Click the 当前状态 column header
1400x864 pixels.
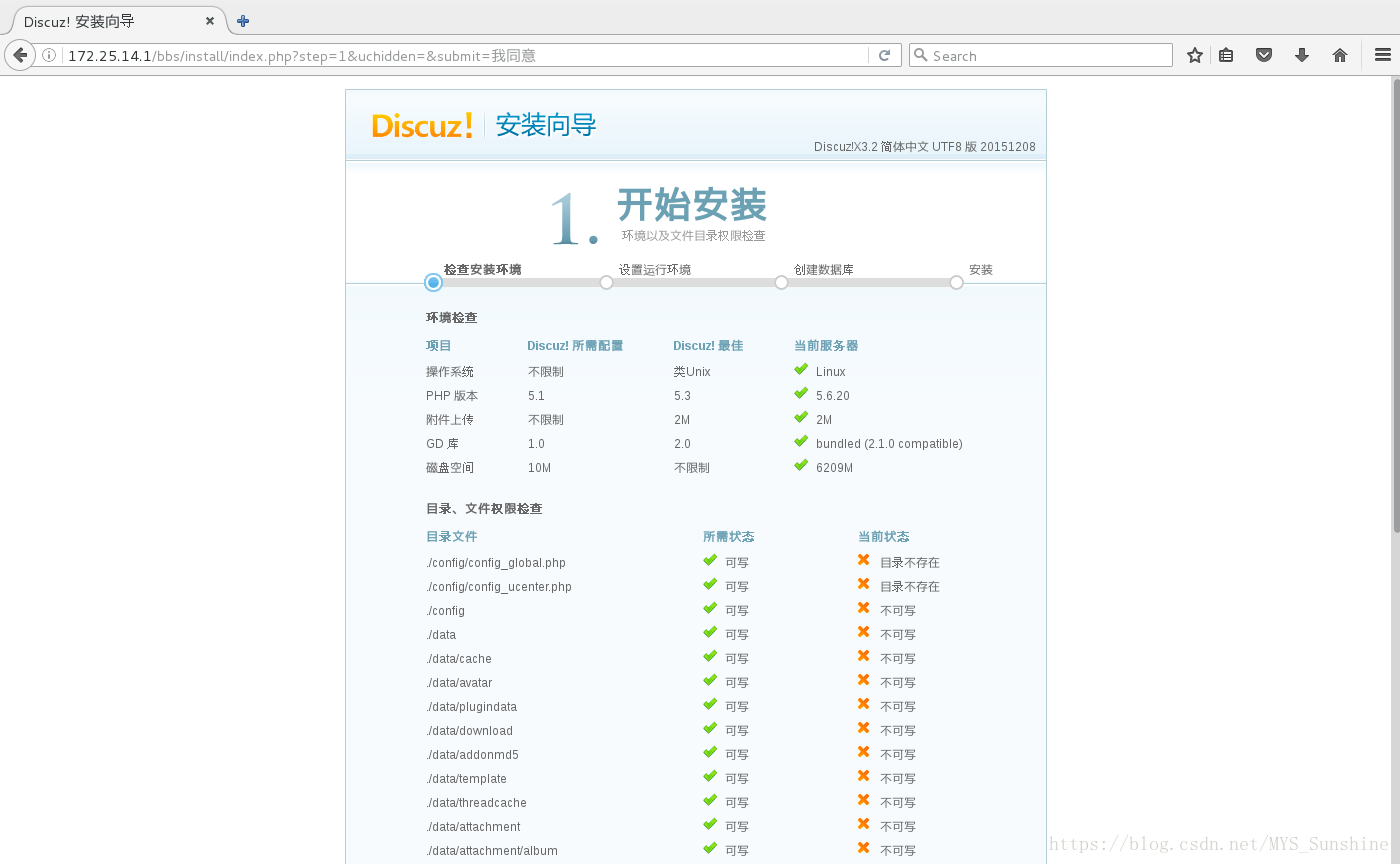(884, 537)
